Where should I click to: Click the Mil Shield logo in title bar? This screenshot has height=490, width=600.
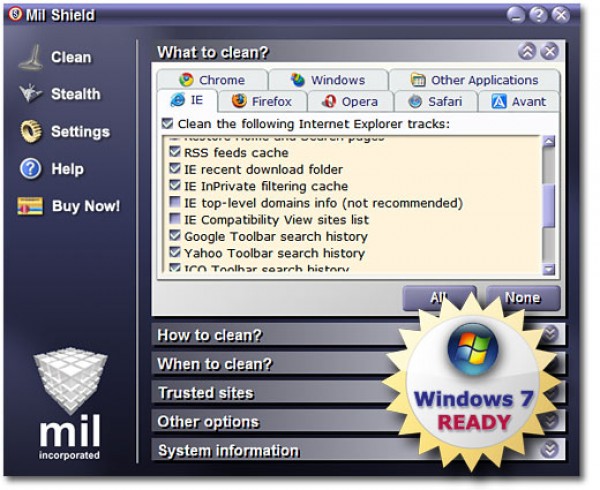pos(16,15)
